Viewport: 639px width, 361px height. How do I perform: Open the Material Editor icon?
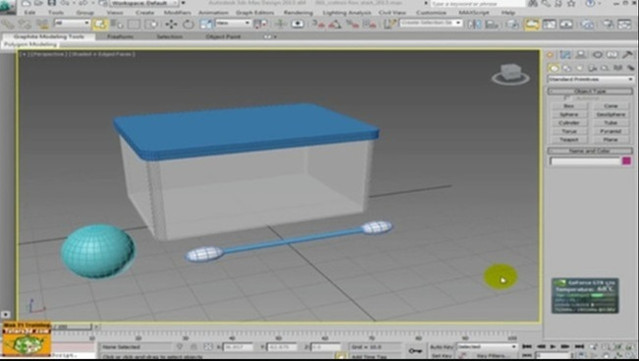coord(587,24)
